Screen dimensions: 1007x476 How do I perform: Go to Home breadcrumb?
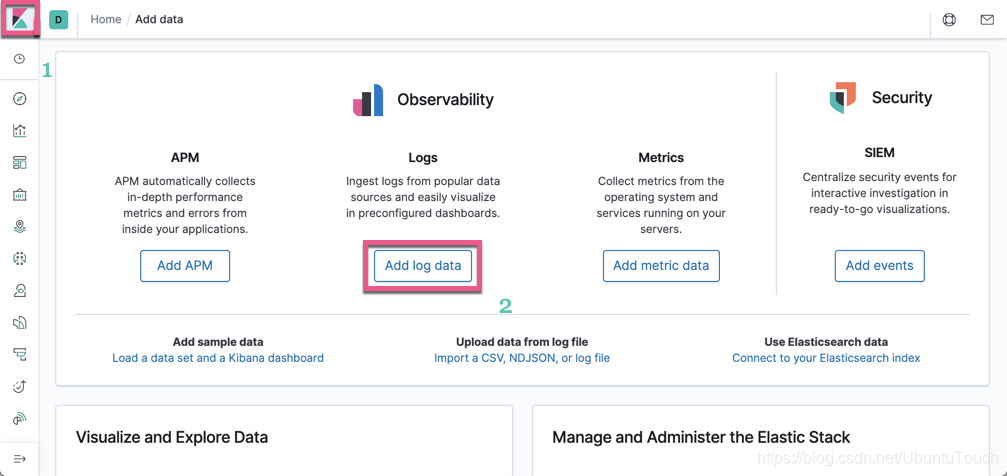[106, 19]
